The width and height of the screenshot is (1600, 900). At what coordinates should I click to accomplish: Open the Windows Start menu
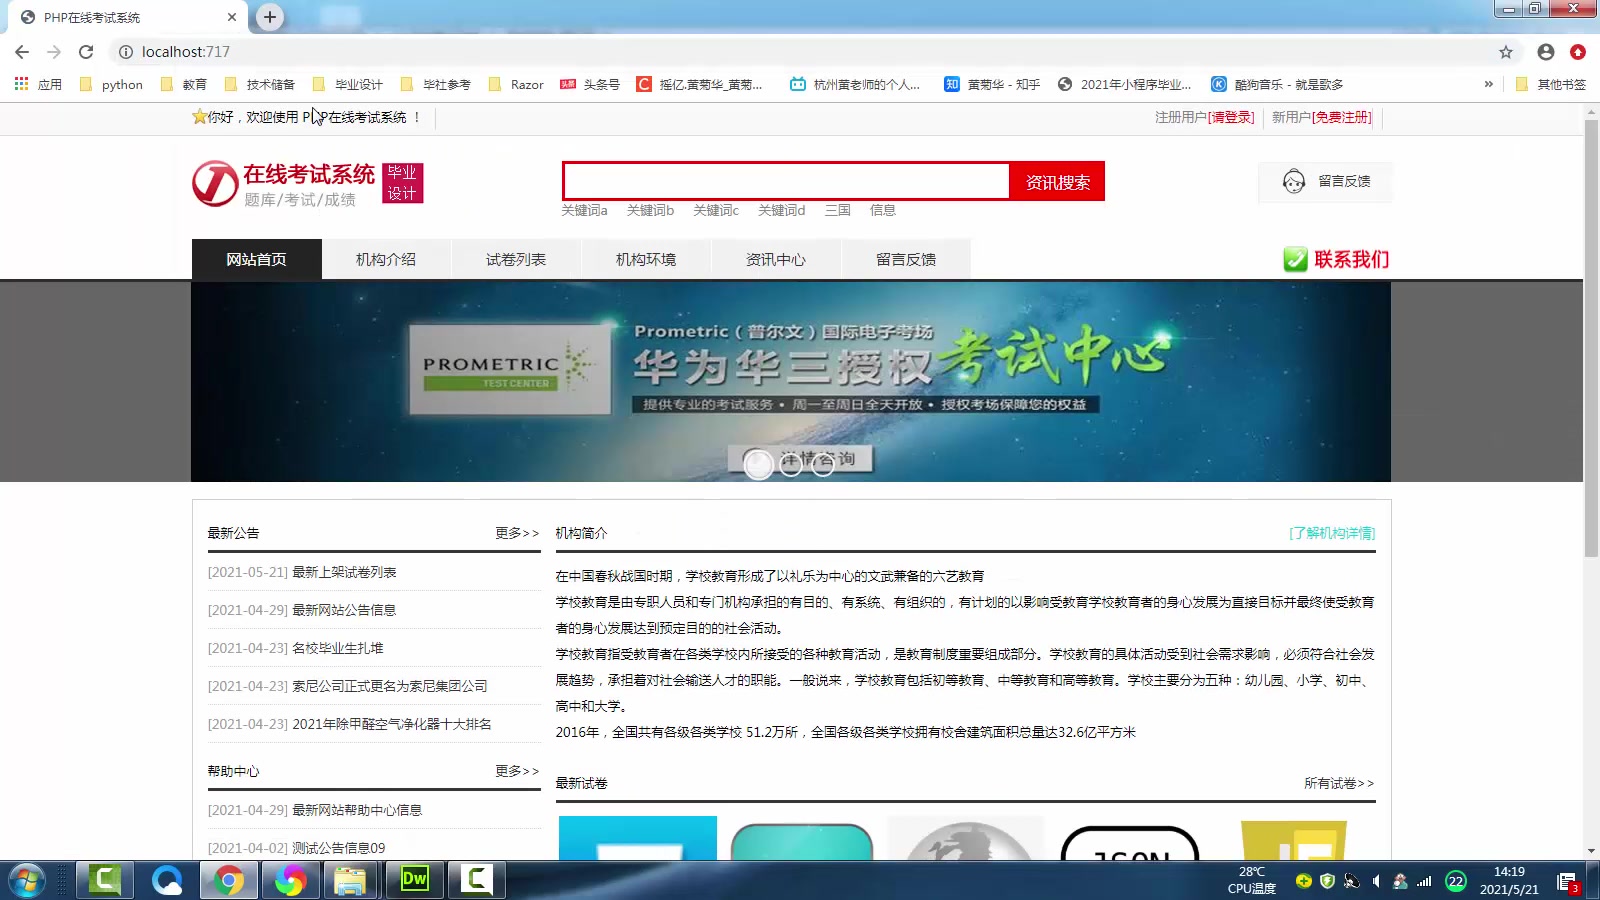pos(27,881)
